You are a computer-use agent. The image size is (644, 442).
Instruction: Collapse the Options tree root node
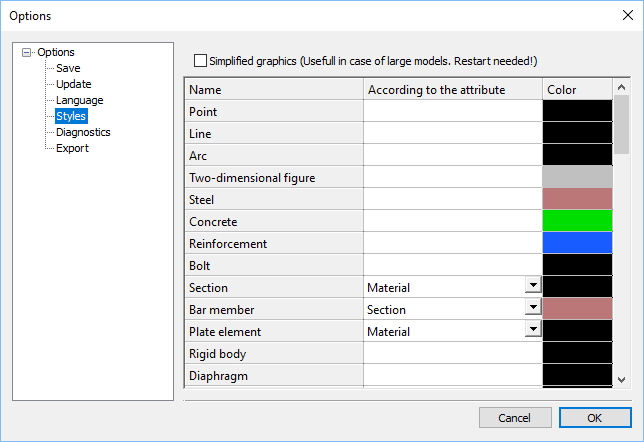[26, 52]
